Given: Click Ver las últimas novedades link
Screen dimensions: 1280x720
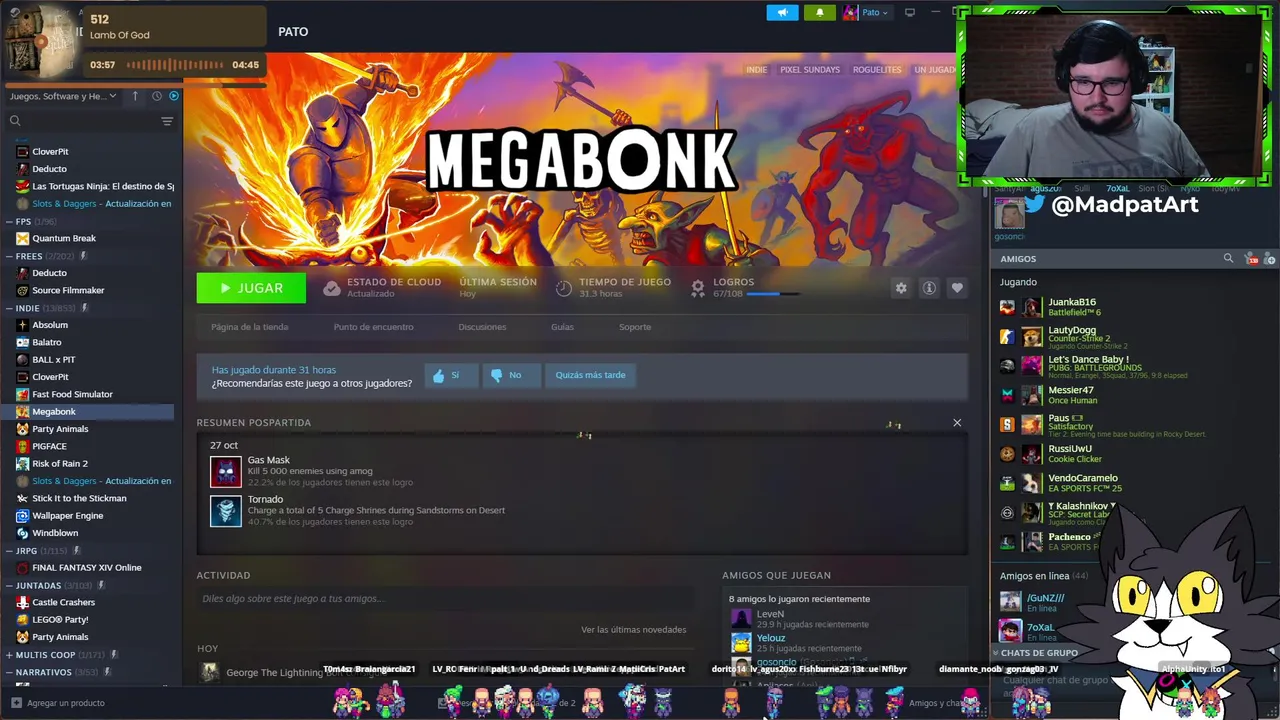Looking at the screenshot, I should click(633, 630).
